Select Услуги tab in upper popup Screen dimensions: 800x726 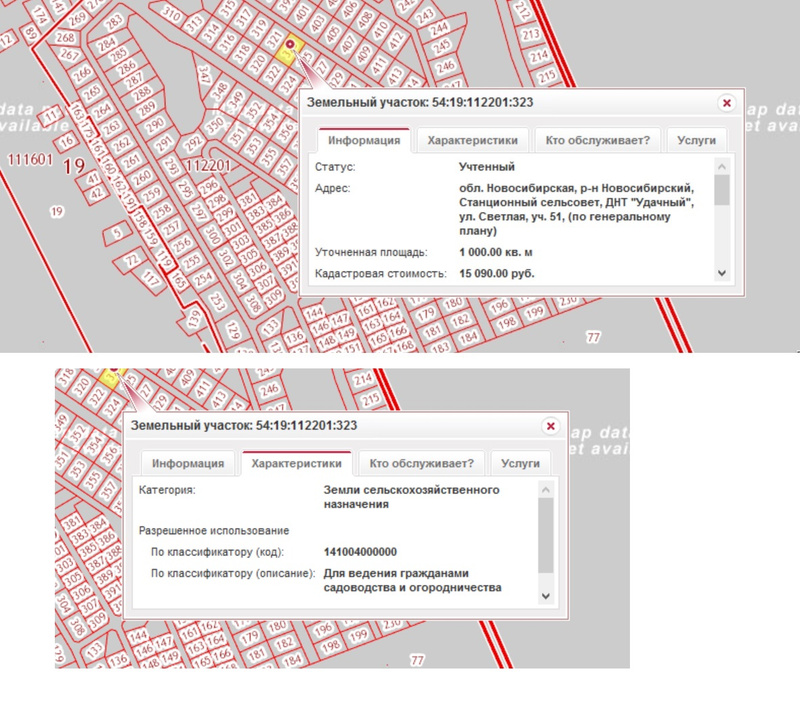(x=696, y=140)
